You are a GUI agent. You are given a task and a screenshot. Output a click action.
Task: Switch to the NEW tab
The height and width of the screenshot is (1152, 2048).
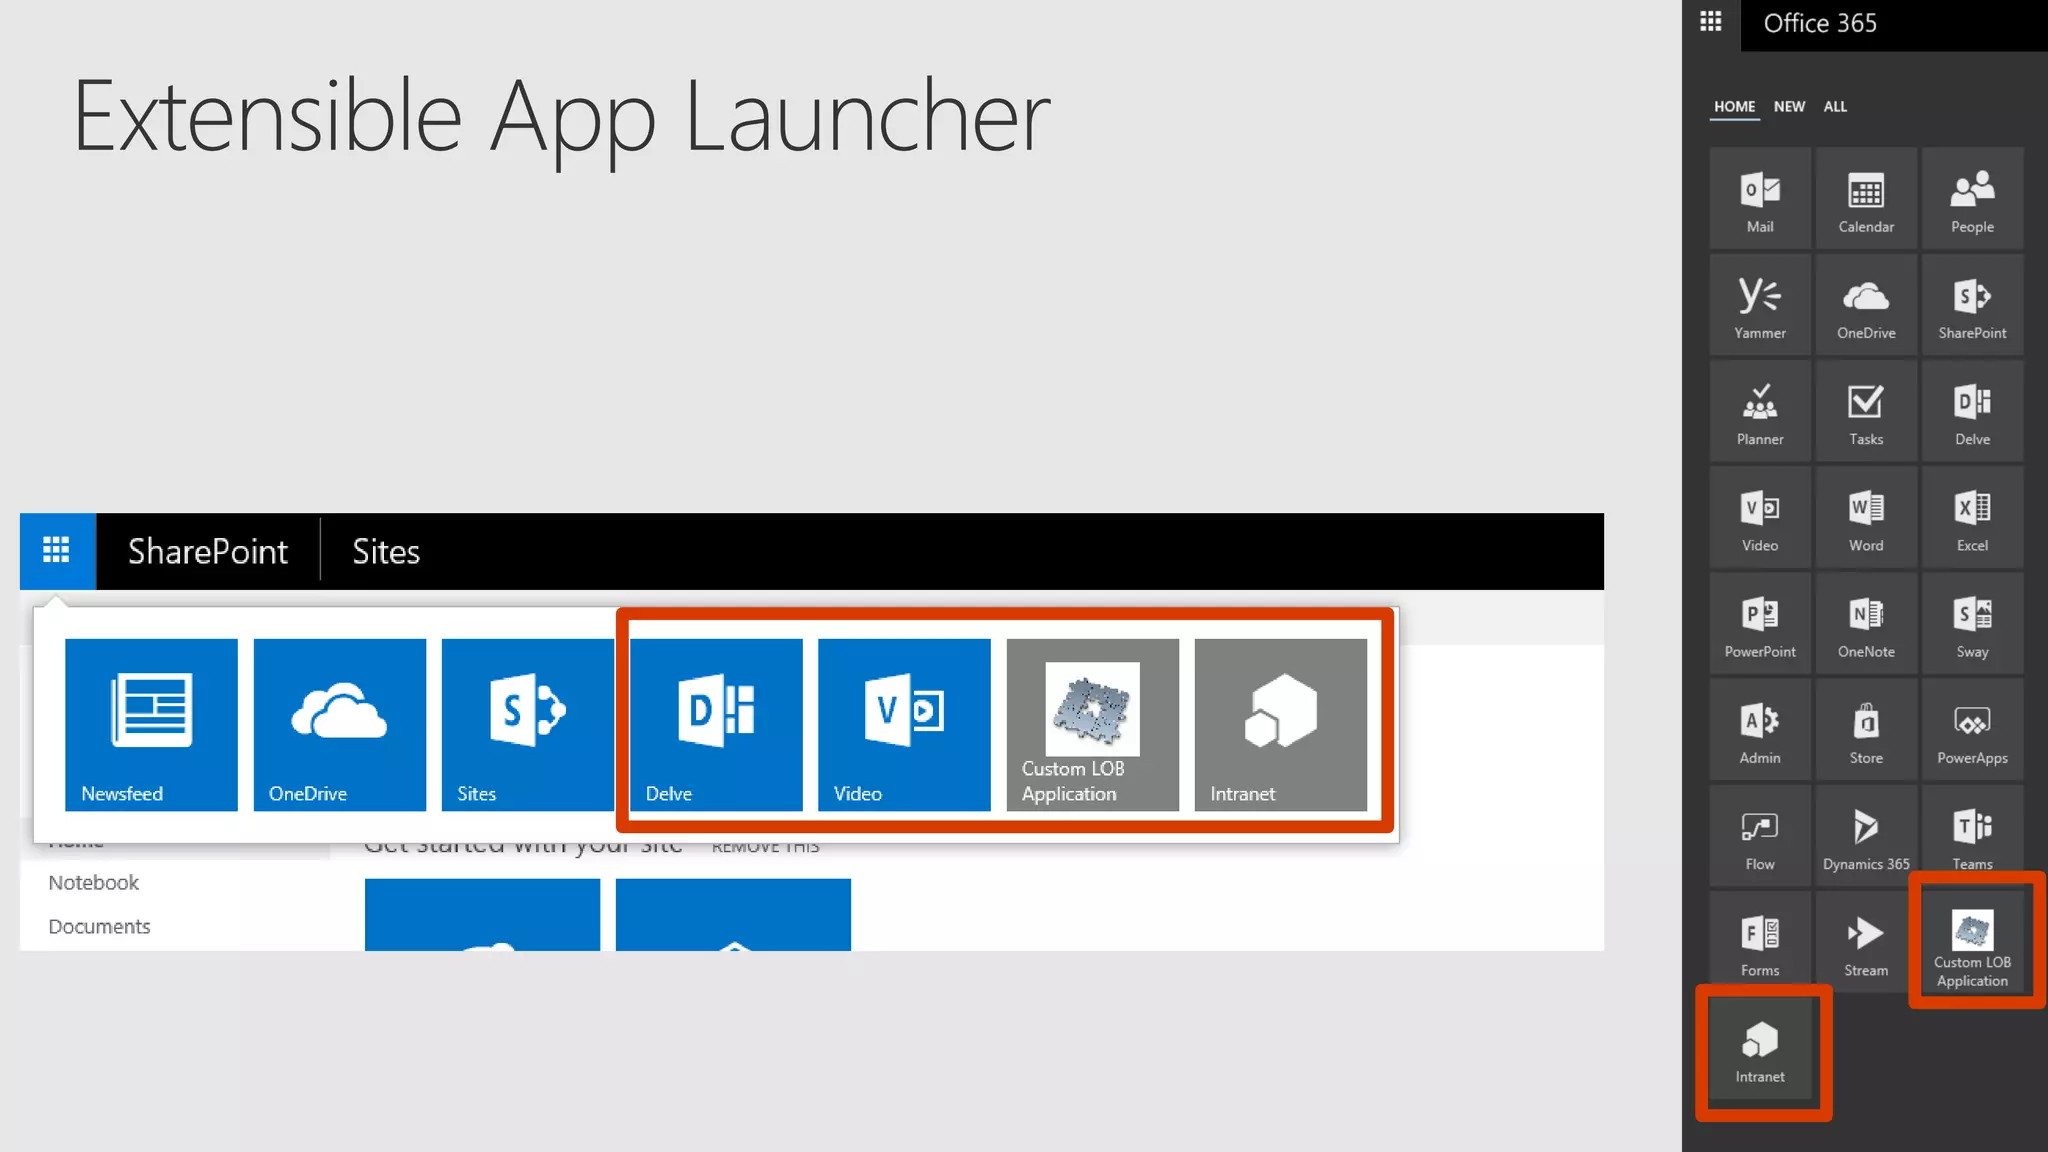click(x=1788, y=106)
